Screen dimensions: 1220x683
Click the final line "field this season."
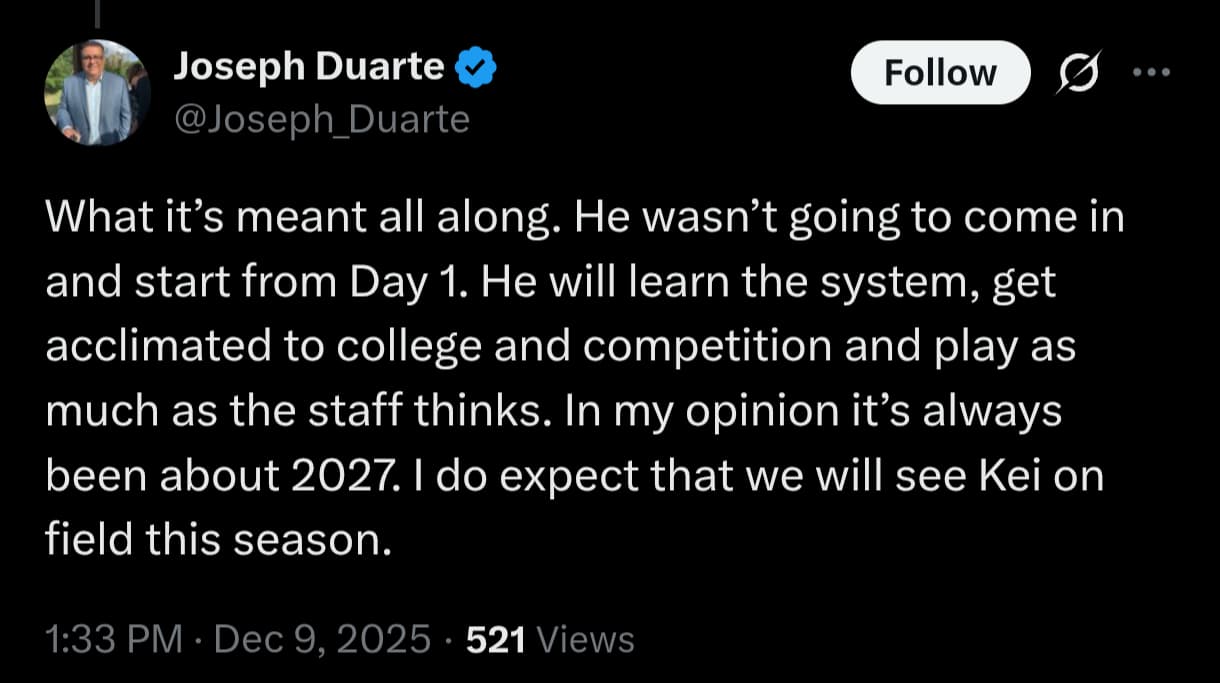tap(216, 540)
